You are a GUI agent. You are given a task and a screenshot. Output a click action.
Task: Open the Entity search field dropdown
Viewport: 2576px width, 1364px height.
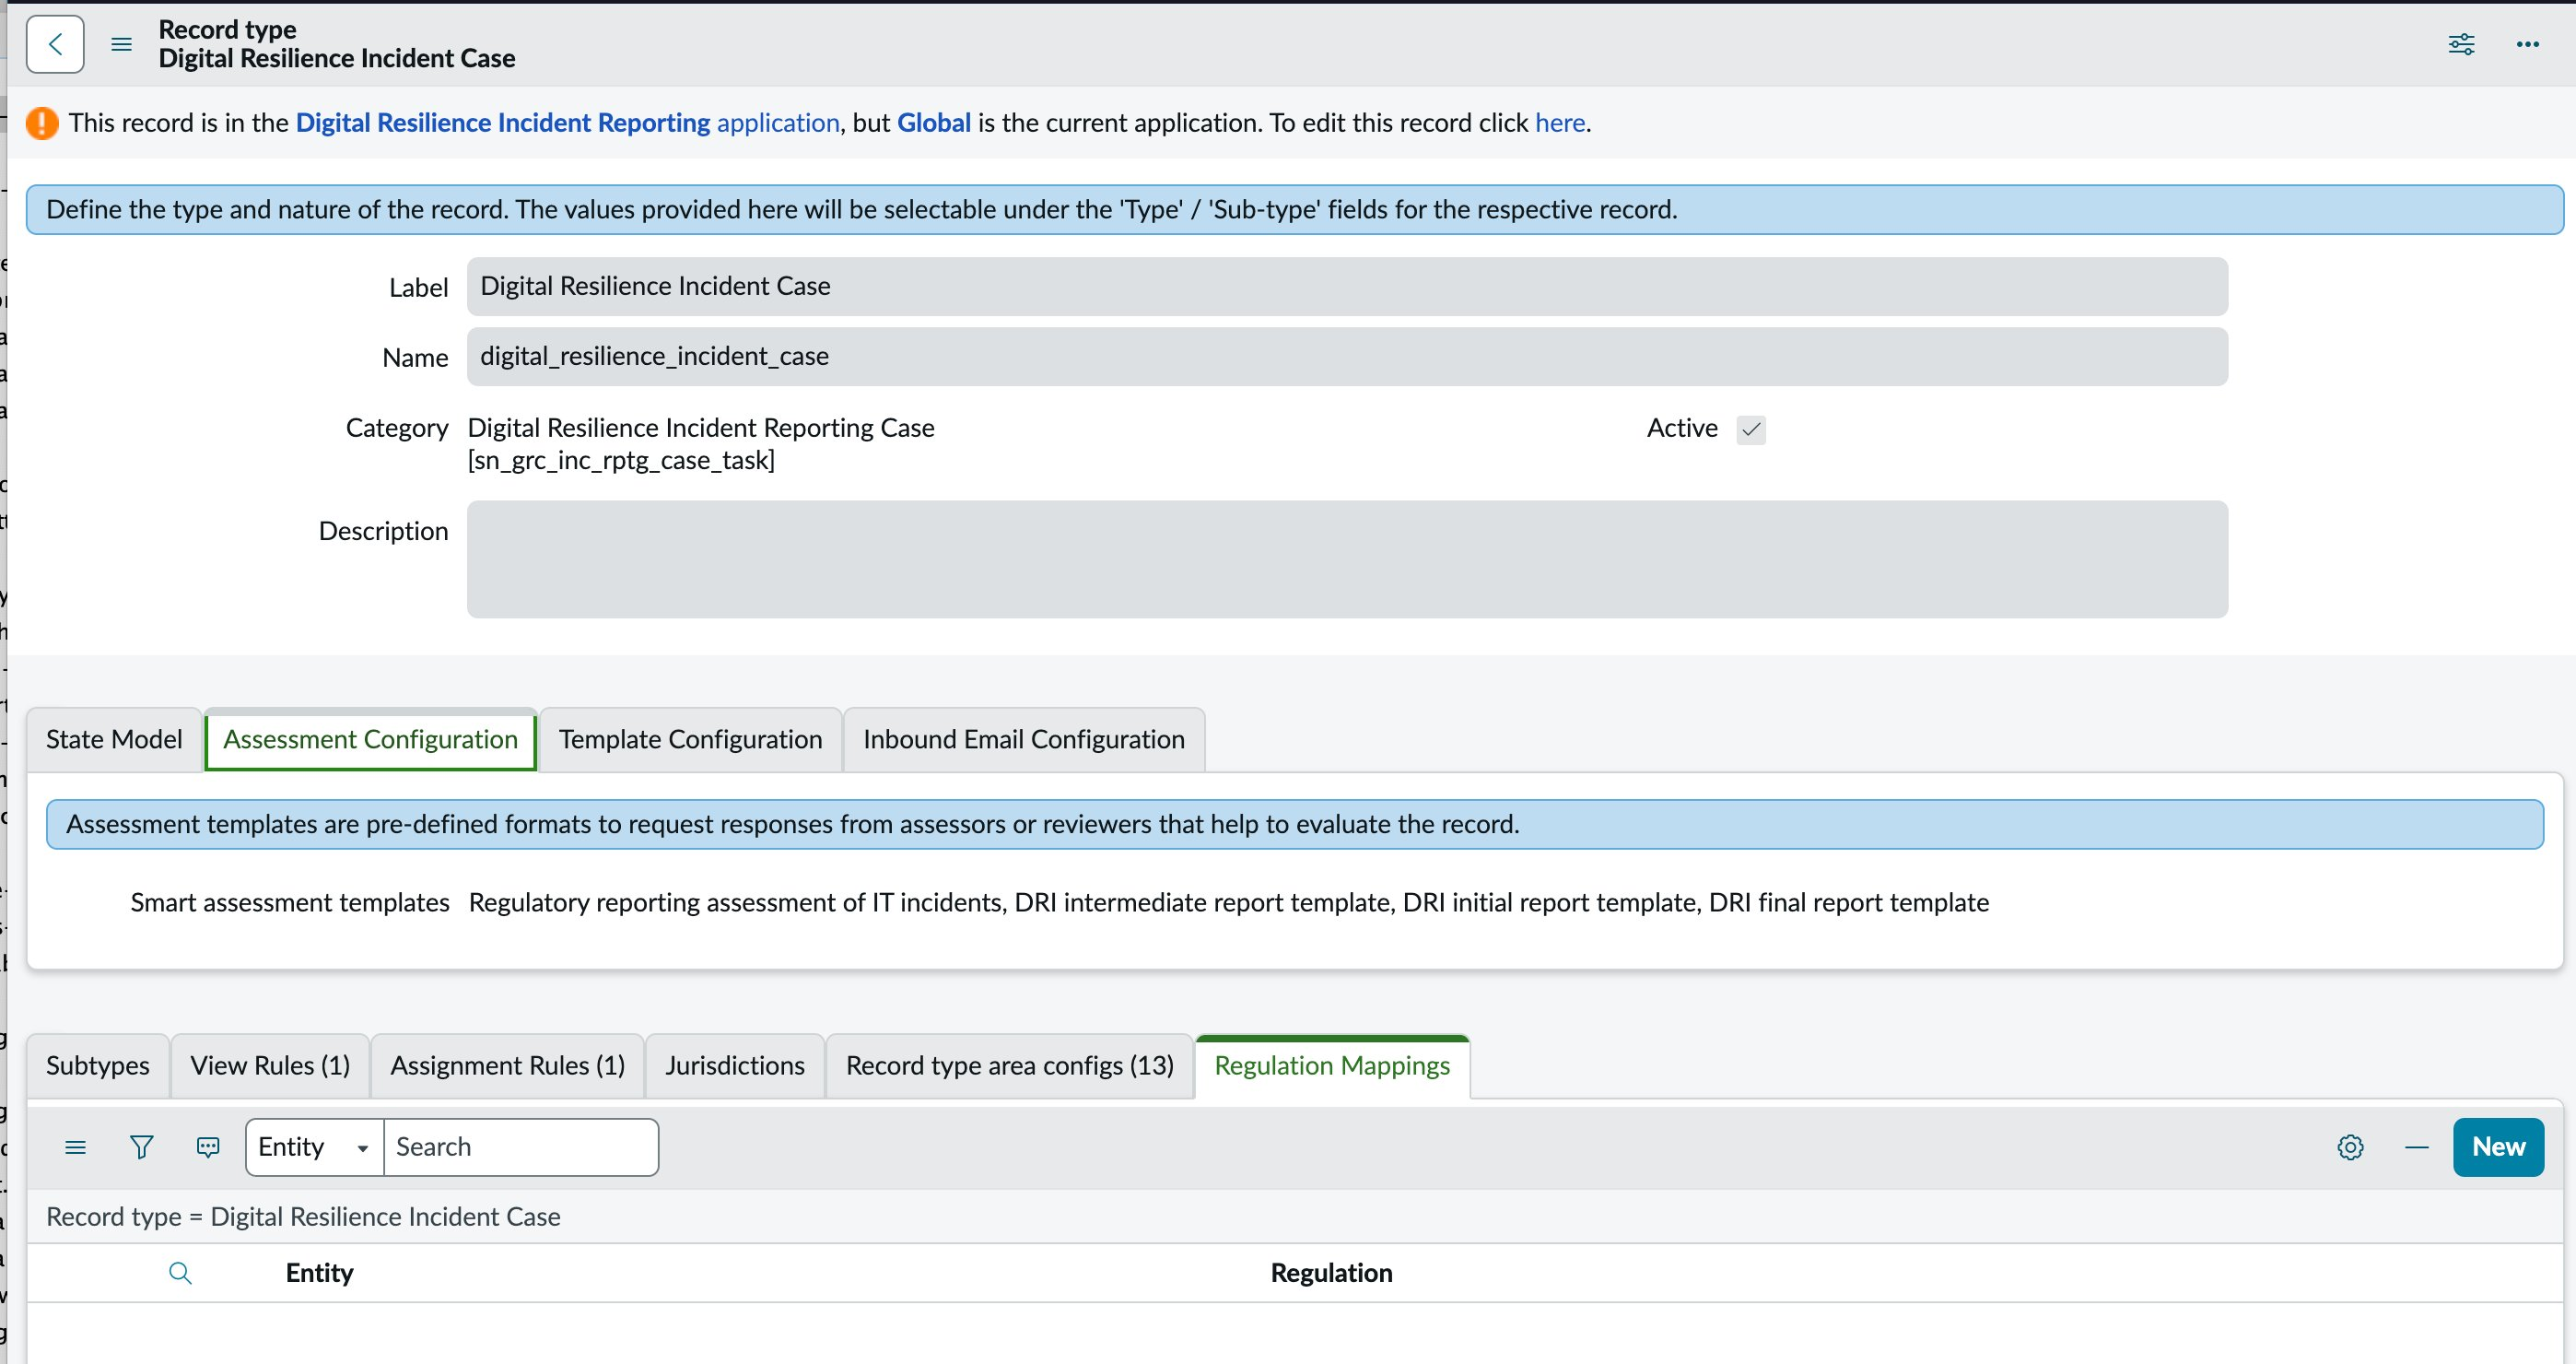314,1147
